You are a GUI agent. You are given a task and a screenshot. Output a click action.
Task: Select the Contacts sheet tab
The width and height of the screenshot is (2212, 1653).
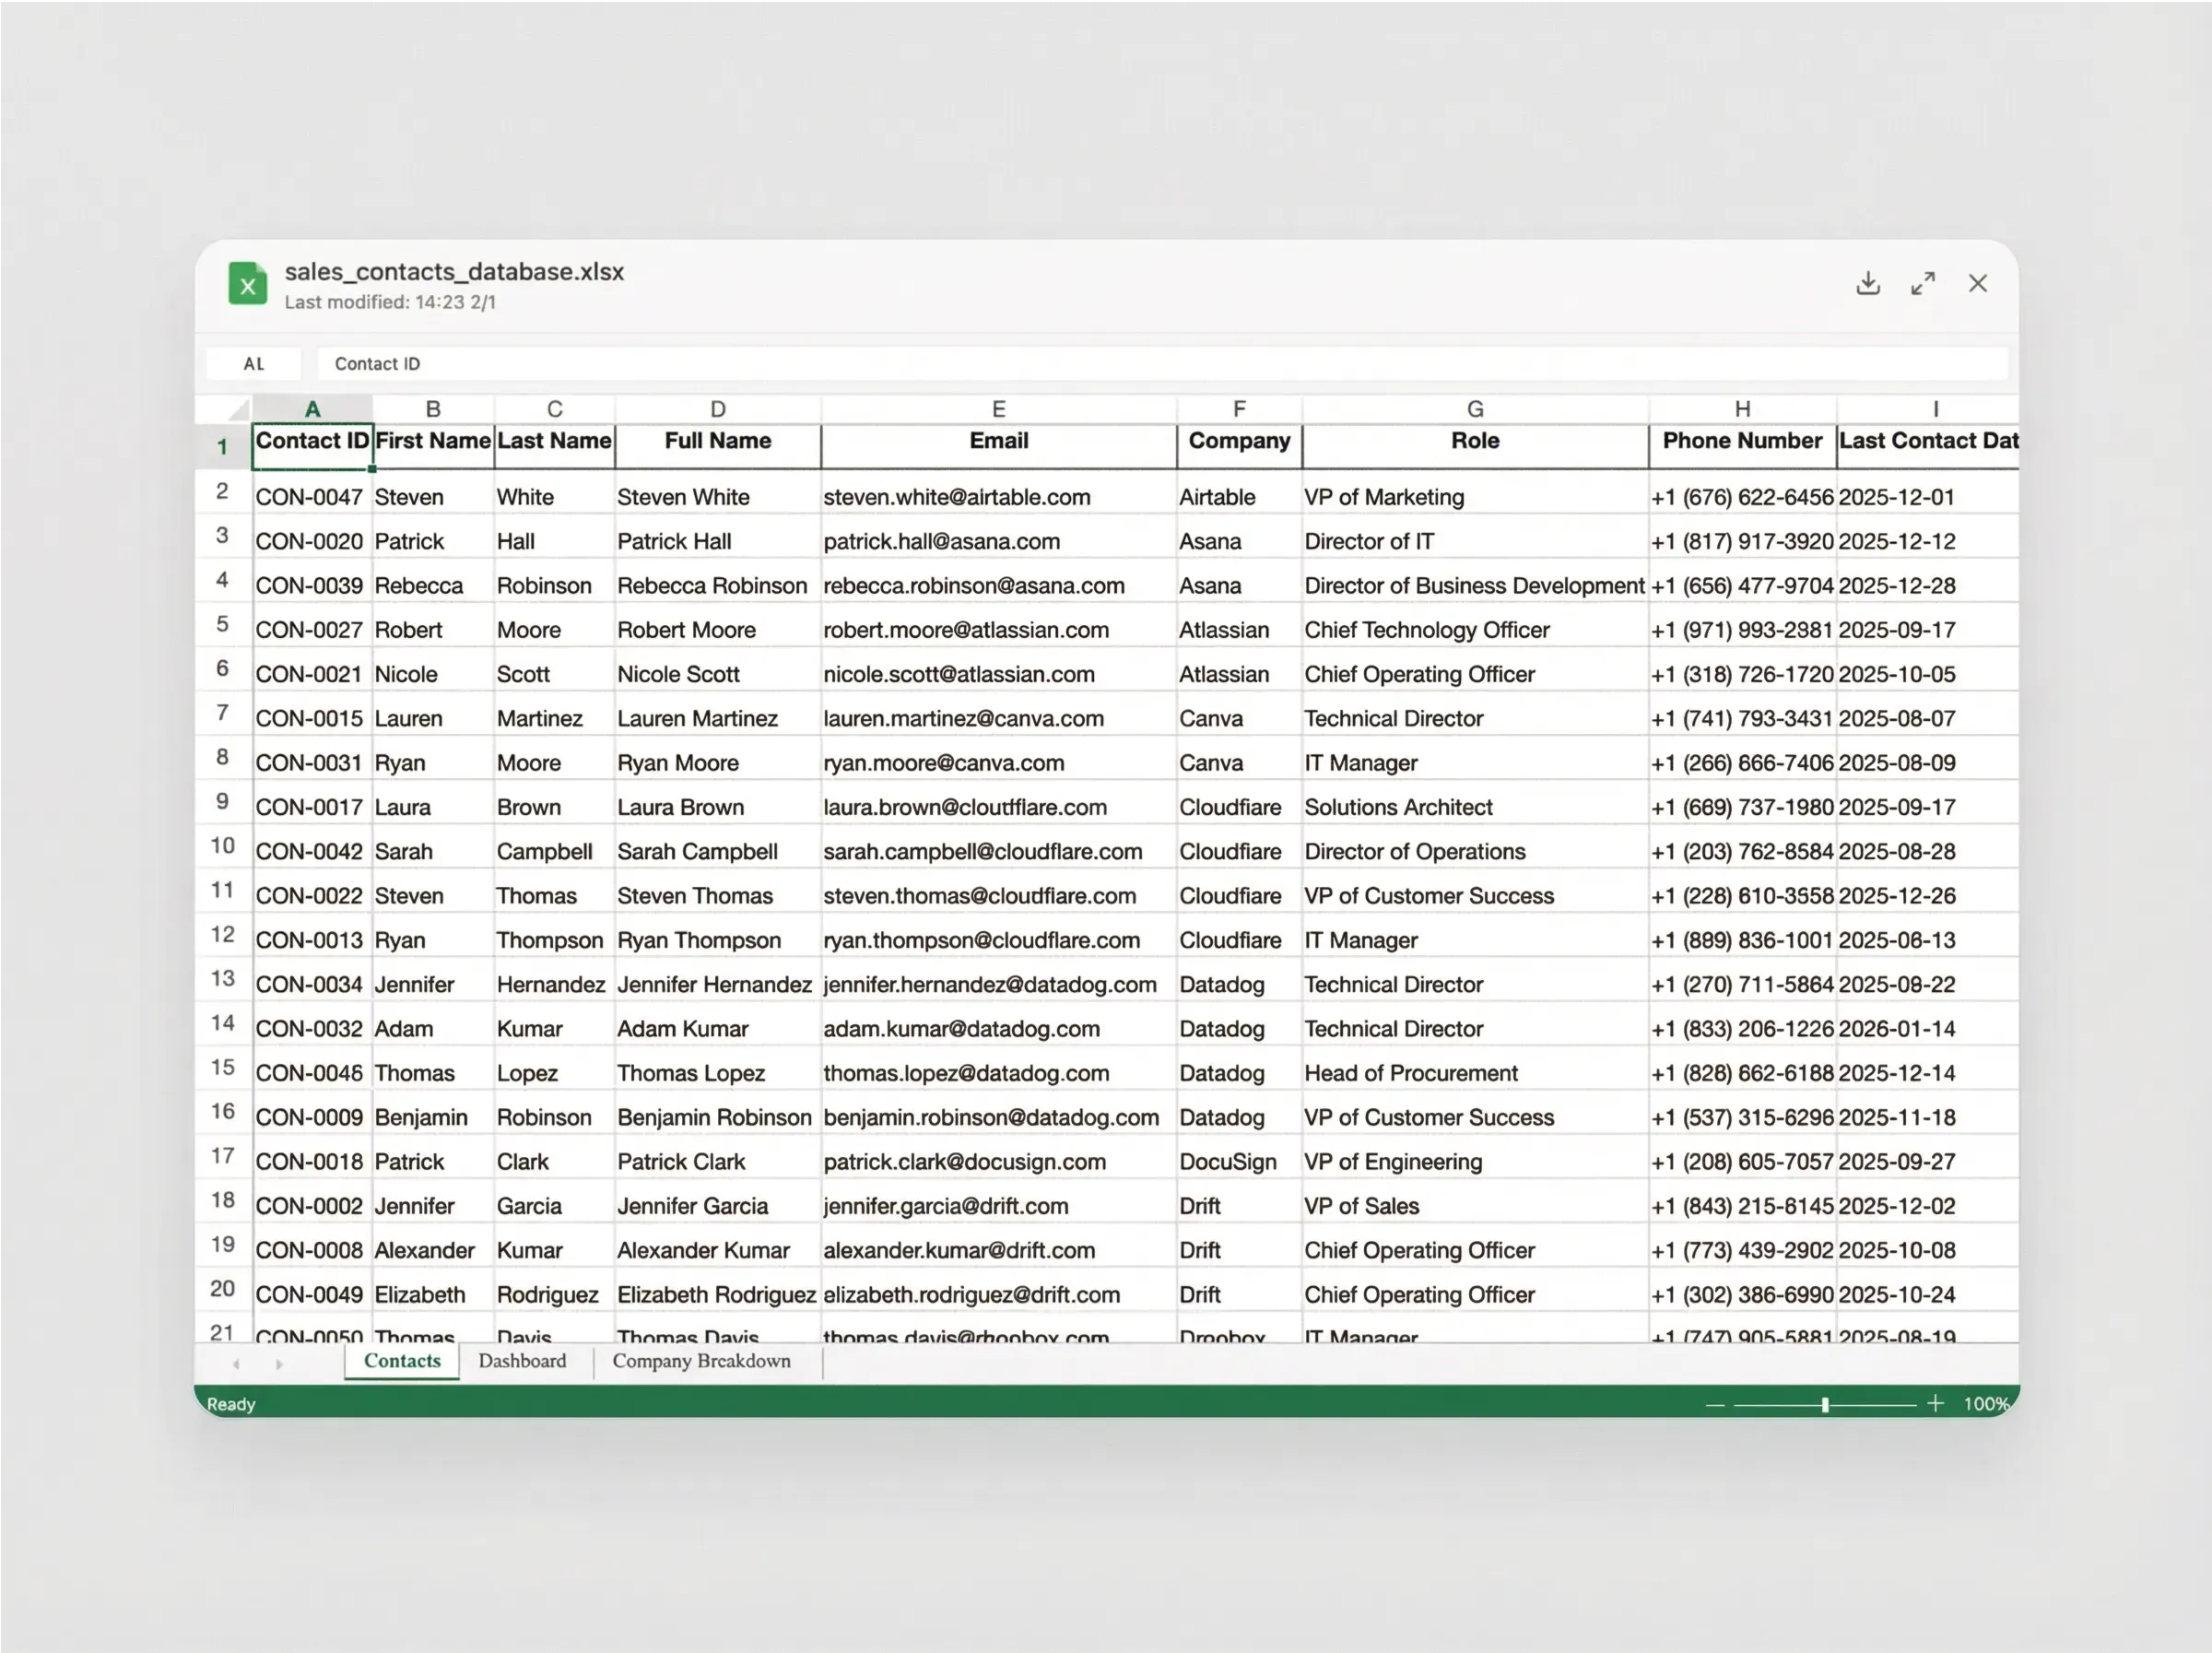tap(402, 1361)
